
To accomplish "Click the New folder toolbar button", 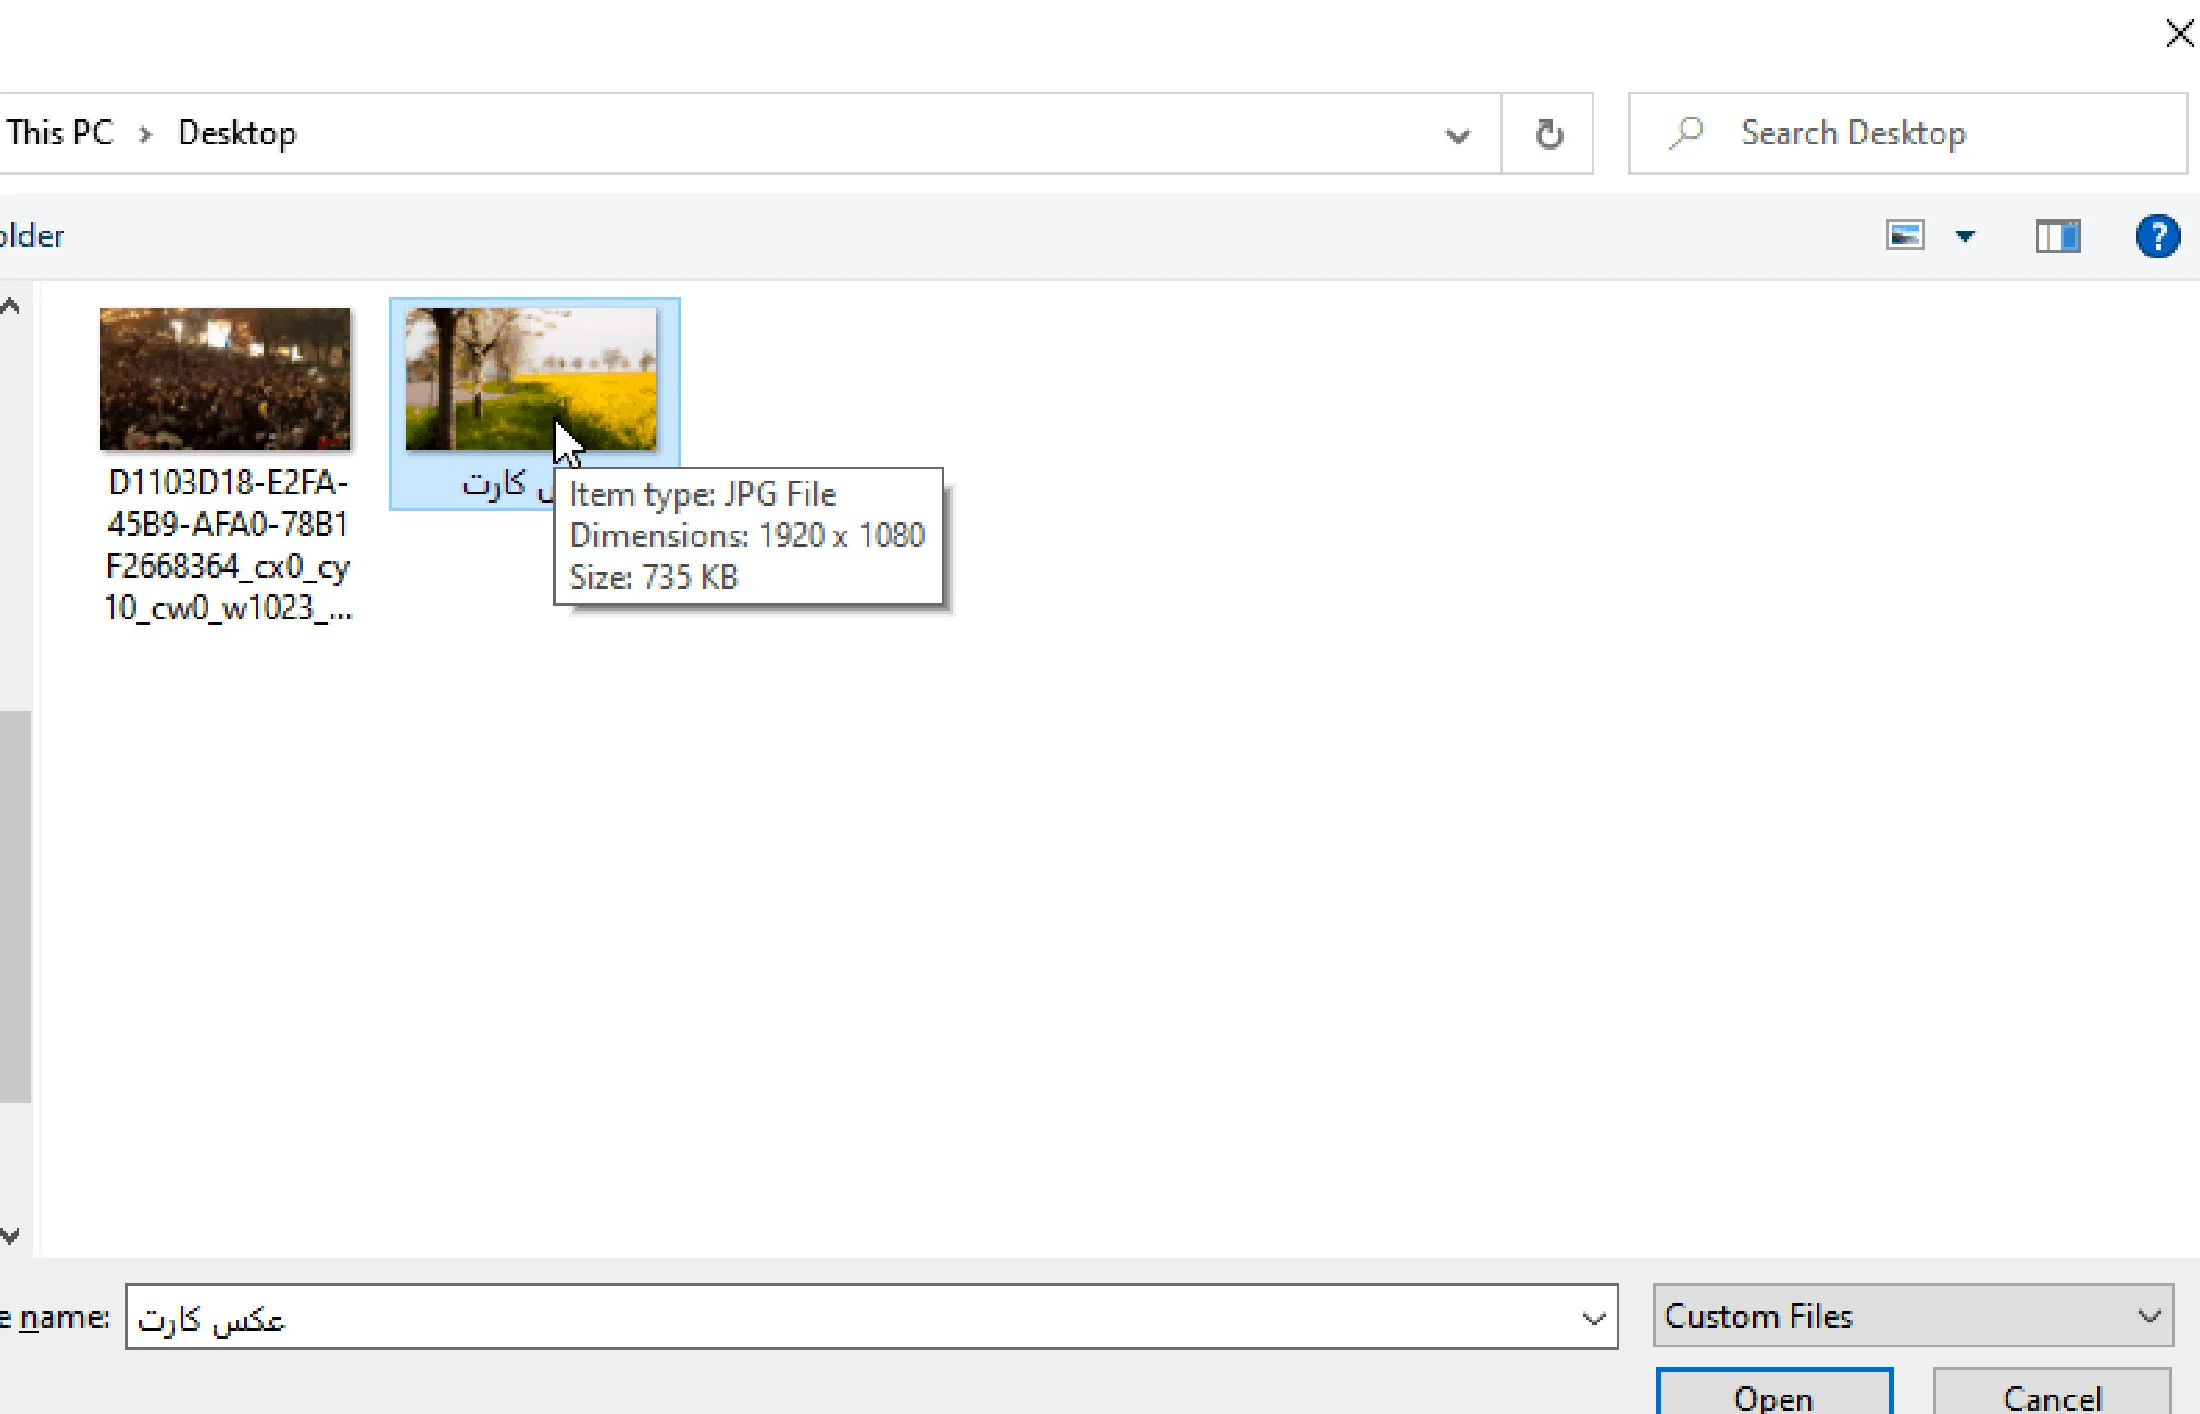I will 32,236.
